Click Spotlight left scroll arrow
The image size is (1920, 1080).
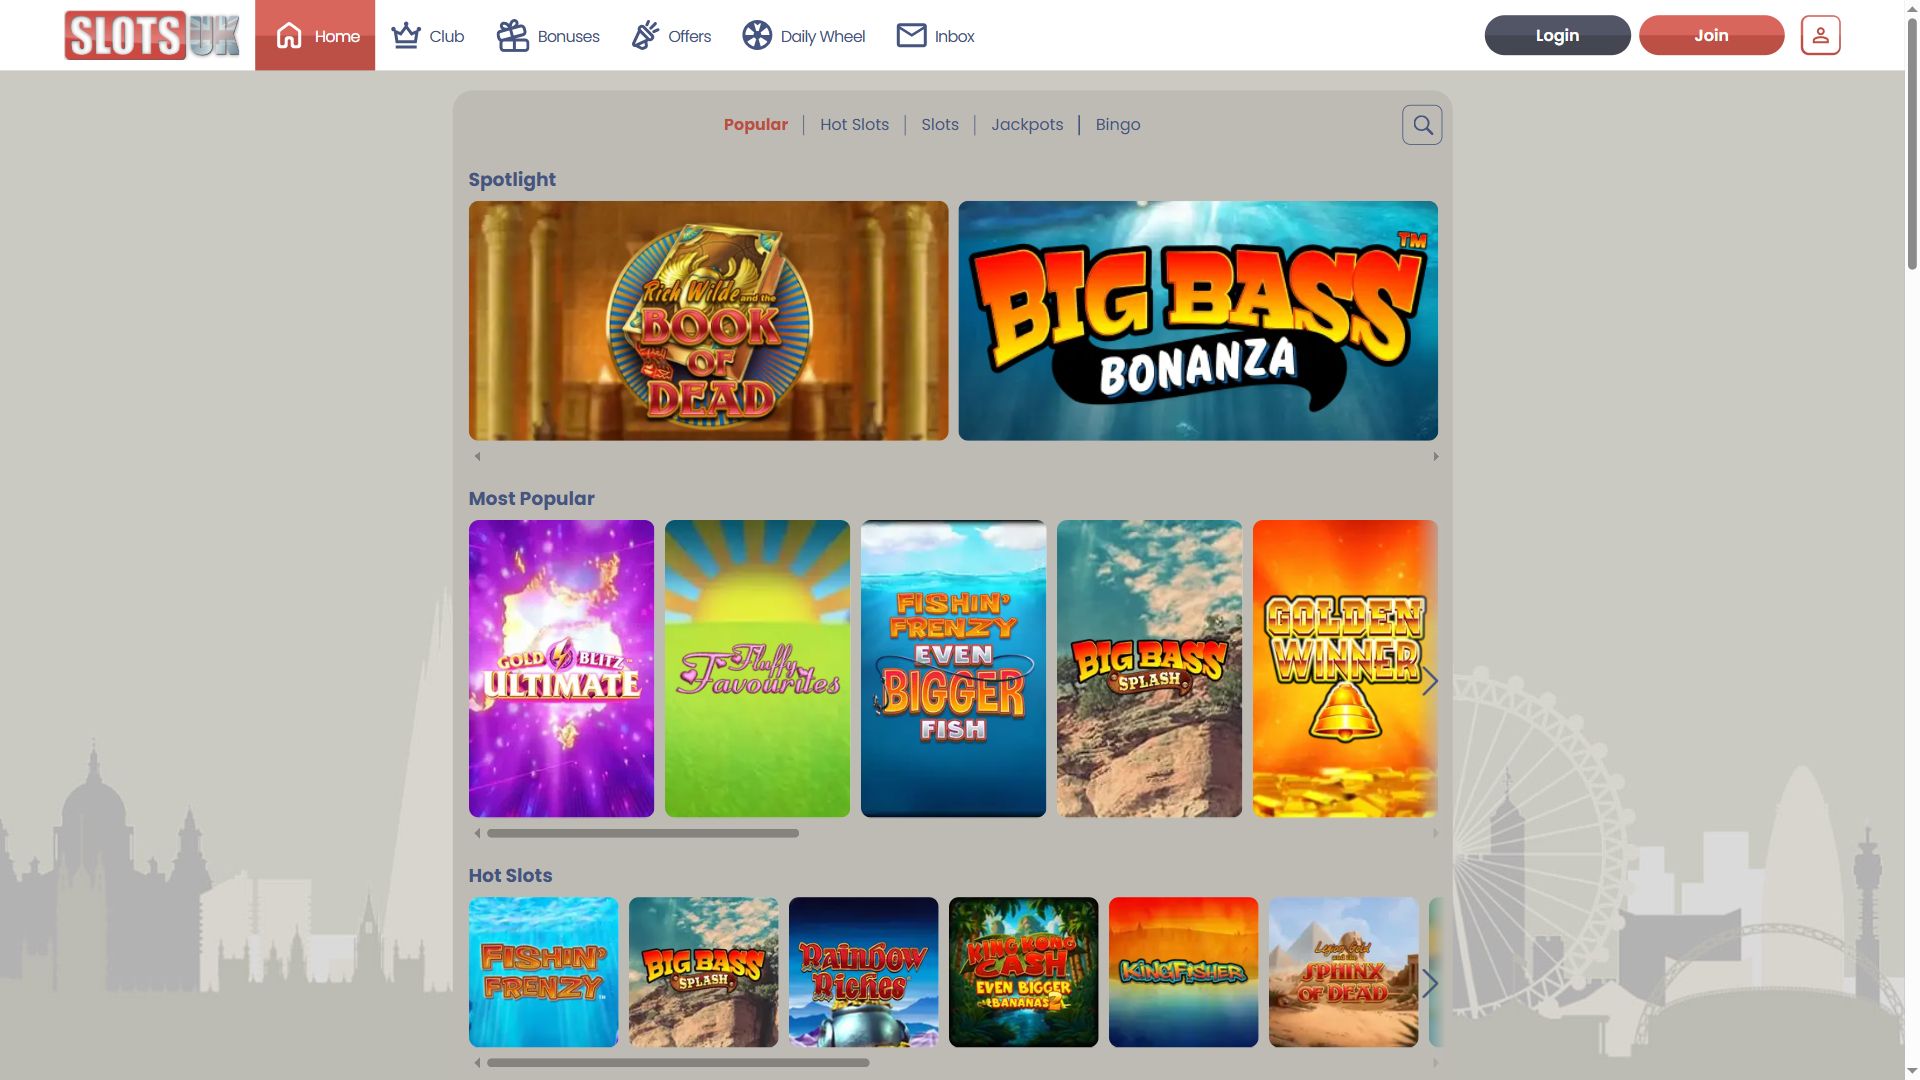point(477,456)
